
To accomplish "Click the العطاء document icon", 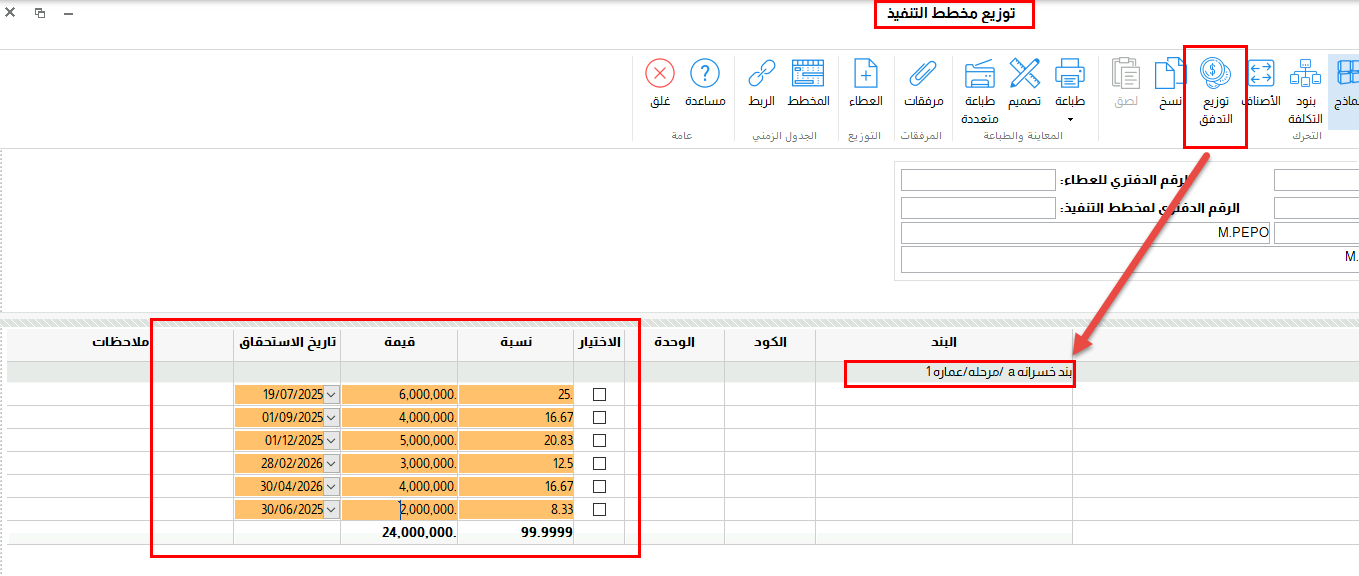I will (x=865, y=74).
